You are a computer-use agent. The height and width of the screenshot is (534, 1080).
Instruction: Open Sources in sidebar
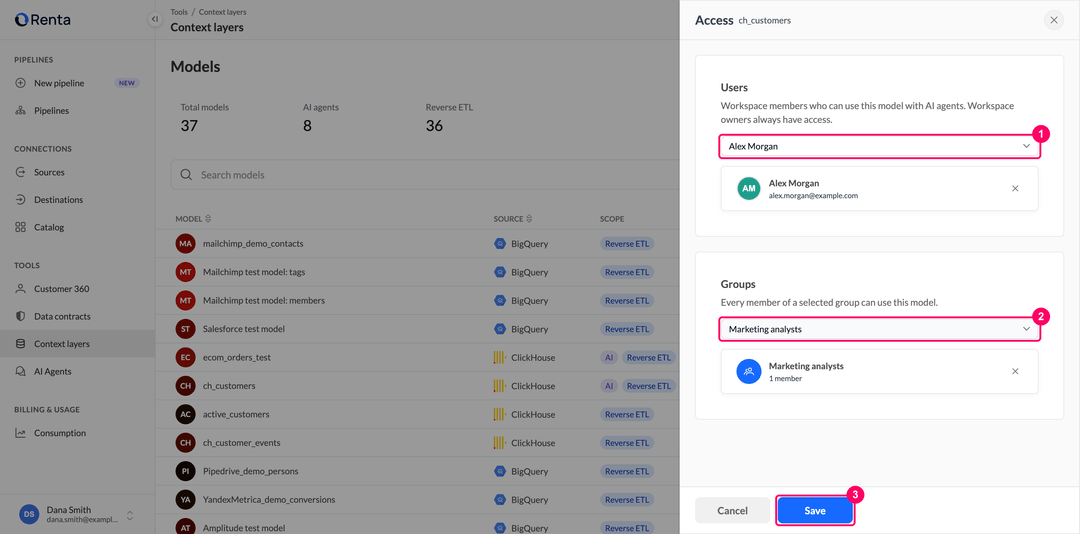[x=78, y=172]
